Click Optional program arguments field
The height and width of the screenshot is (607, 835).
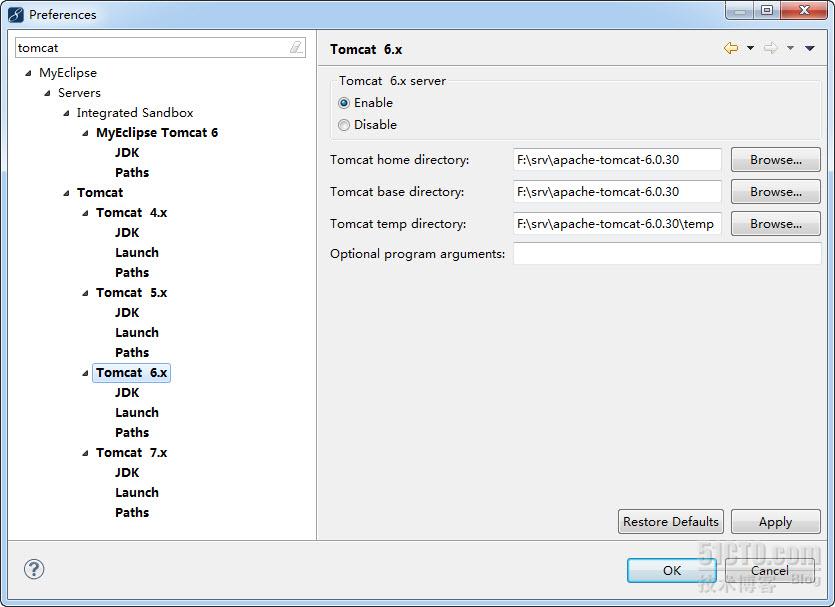[667, 253]
